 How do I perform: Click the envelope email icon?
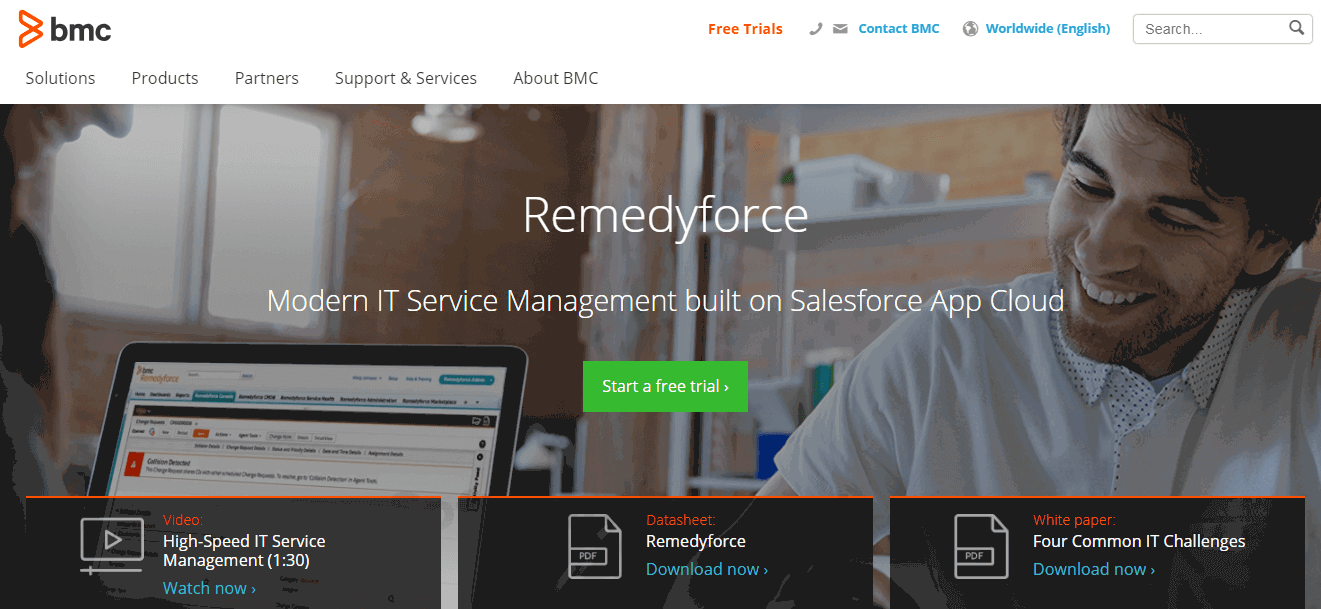pos(840,29)
